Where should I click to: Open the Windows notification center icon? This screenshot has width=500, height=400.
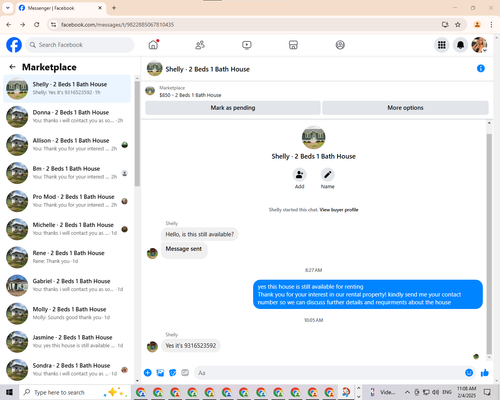[x=487, y=392]
